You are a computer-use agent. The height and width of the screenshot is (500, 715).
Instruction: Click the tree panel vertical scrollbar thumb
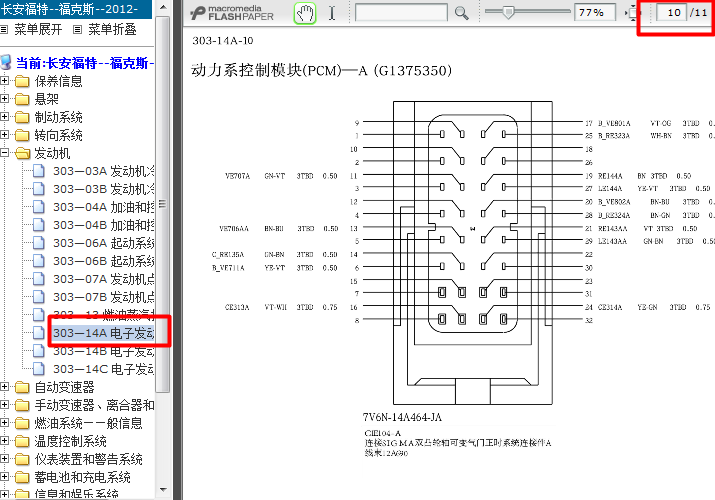click(163, 204)
